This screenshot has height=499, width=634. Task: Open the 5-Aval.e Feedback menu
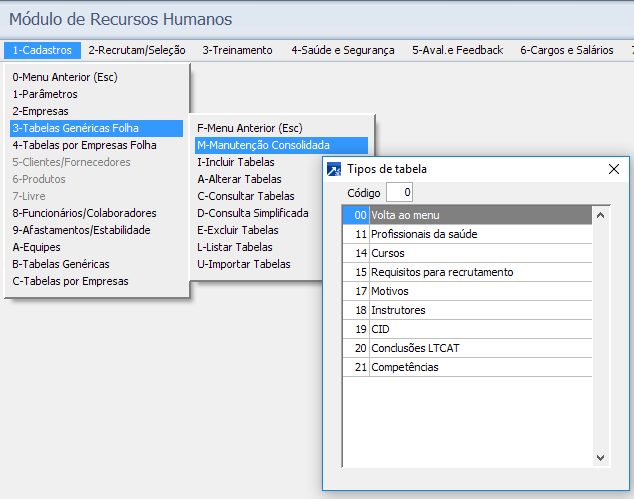(457, 50)
